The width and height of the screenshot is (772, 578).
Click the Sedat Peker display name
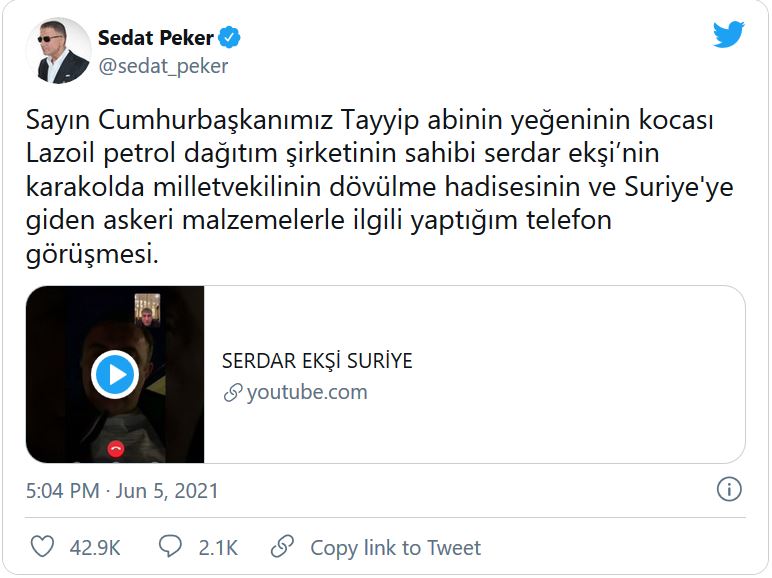click(156, 38)
